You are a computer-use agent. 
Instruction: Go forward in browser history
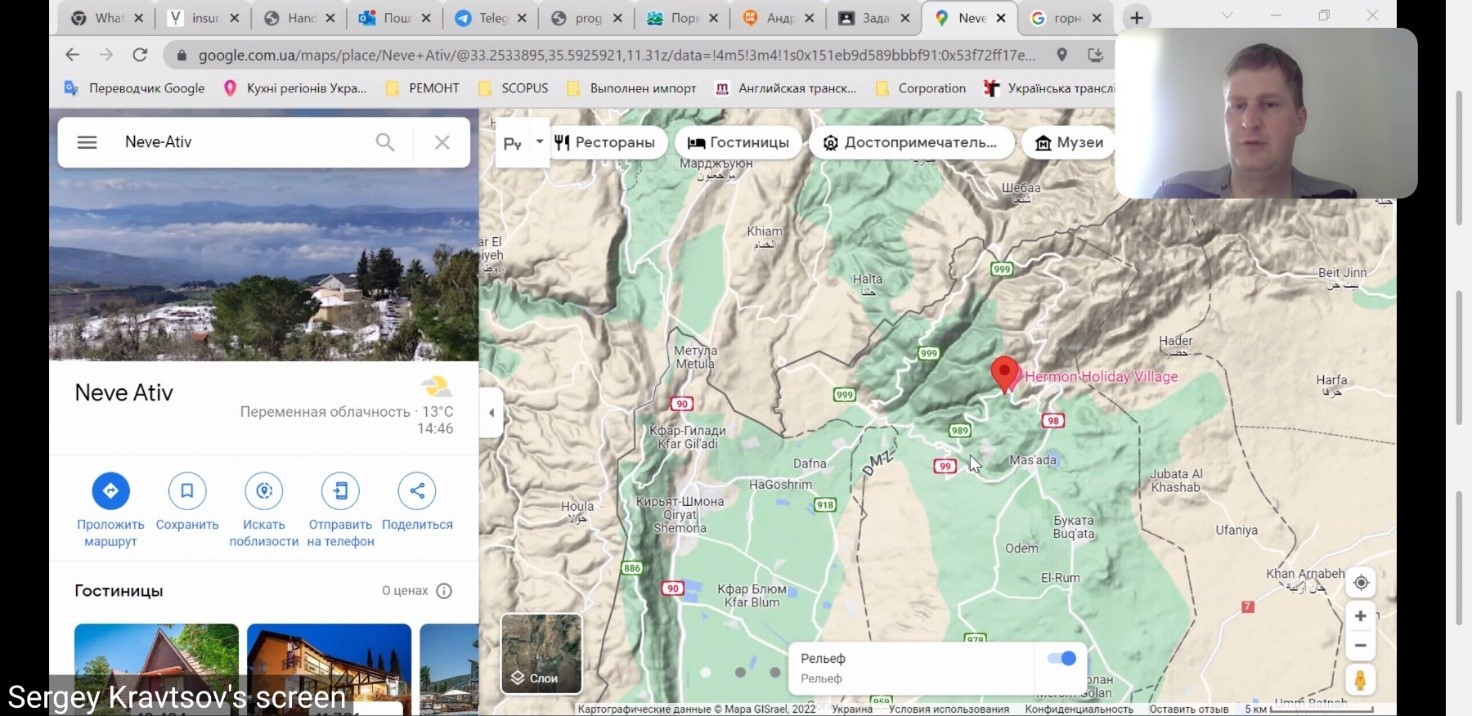(x=106, y=55)
